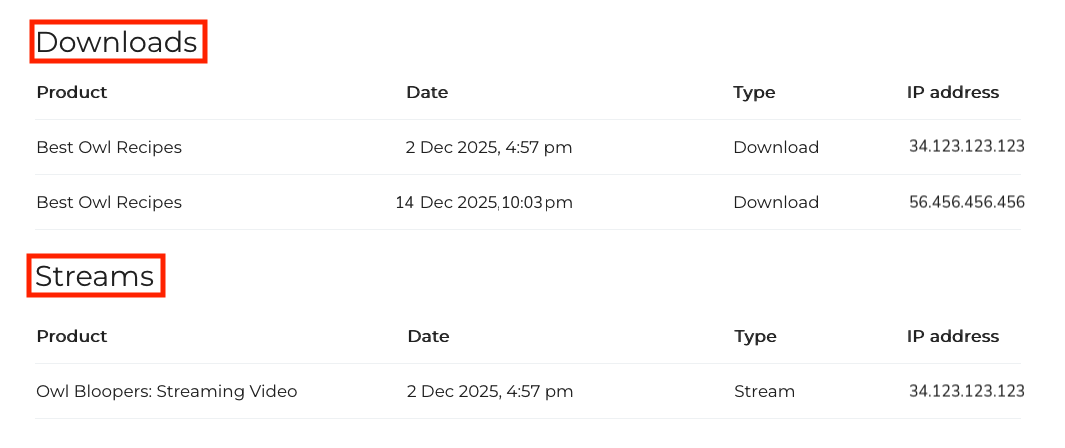Select the Product column header in Streams
Image resolution: width=1065 pixels, height=448 pixels.
[72, 336]
